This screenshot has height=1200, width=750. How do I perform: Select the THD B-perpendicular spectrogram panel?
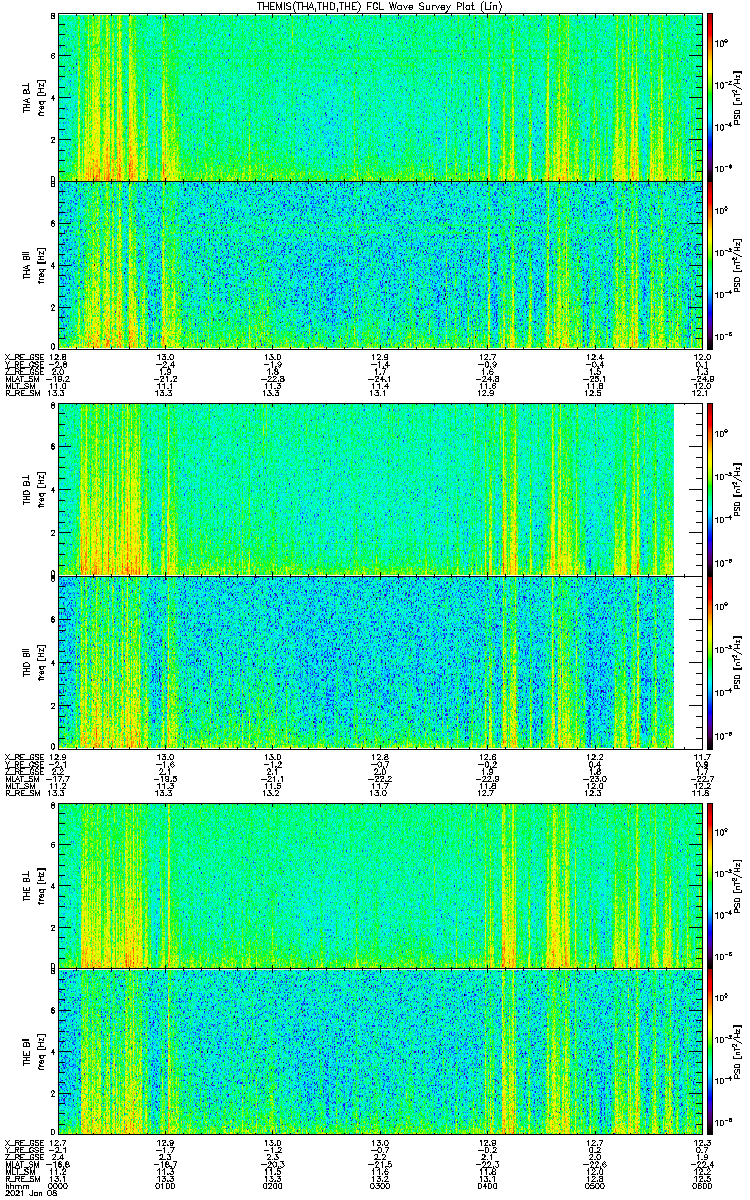tap(382, 490)
